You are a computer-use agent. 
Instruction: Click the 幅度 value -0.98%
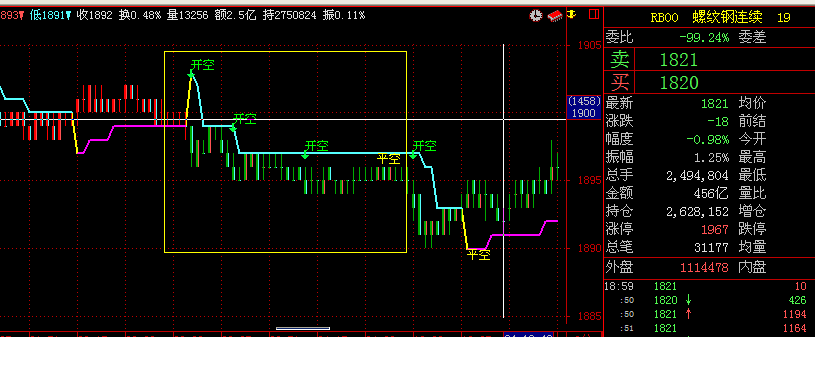[x=707, y=139]
